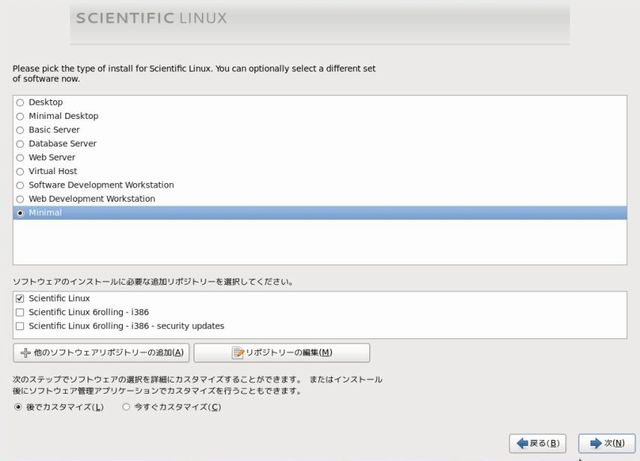Click the plus icon to add repositories
640x461 pixels.
click(x=26, y=352)
